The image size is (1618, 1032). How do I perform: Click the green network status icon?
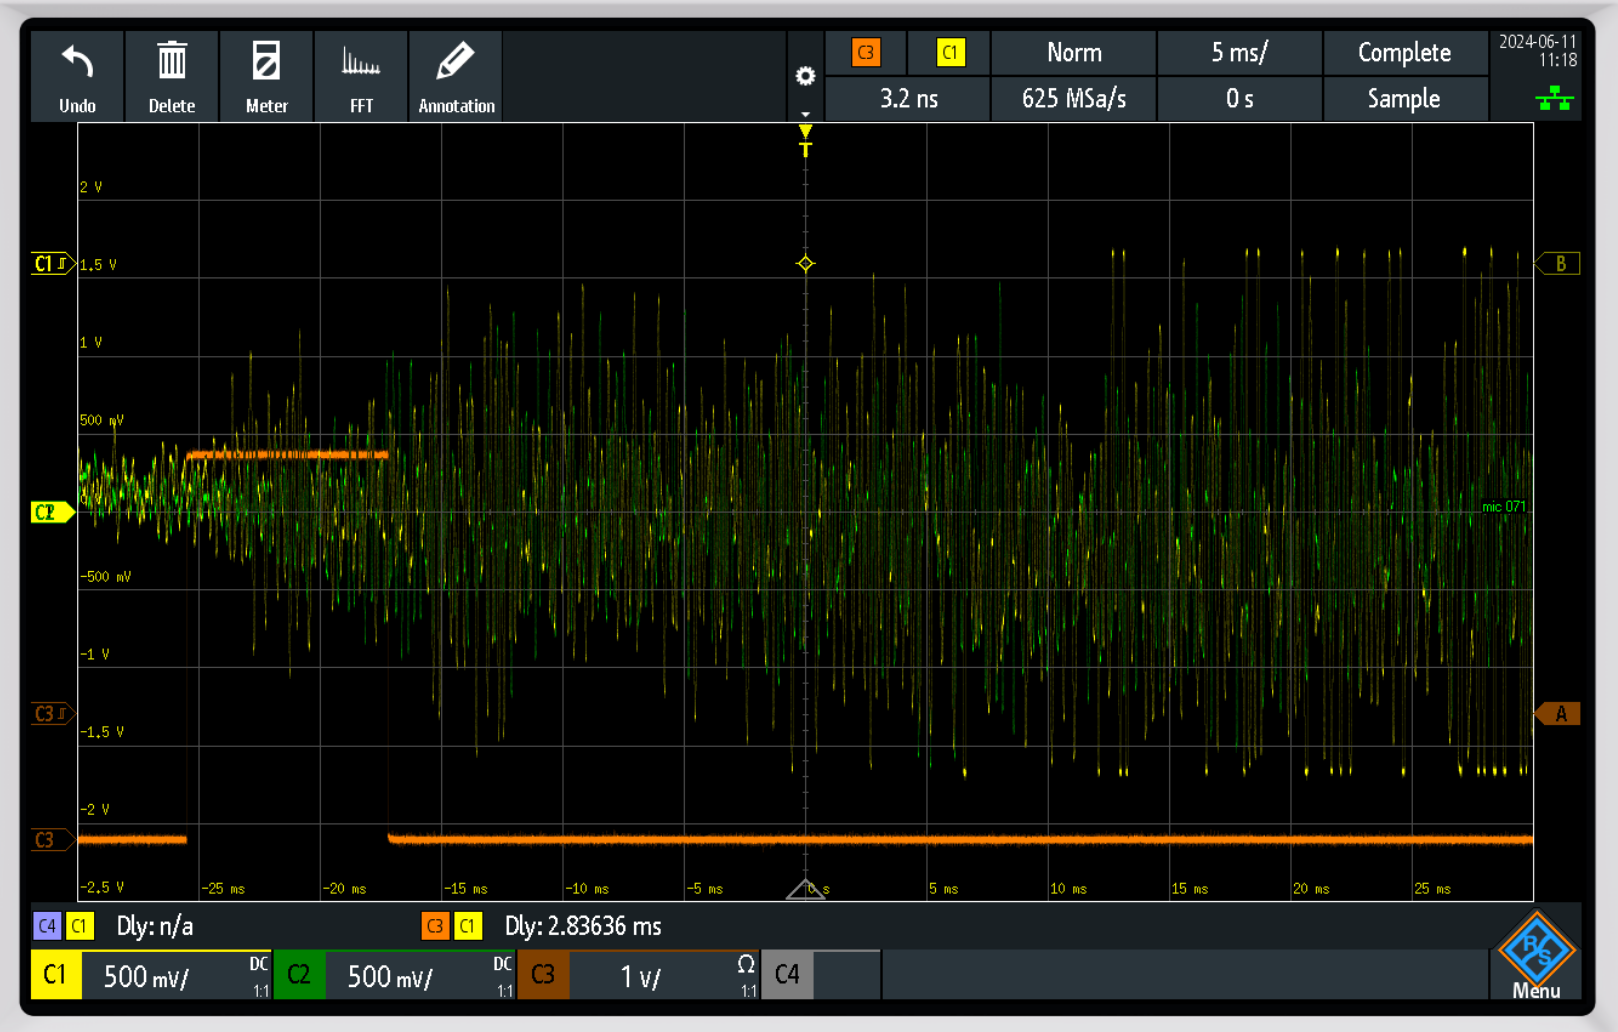click(1554, 98)
